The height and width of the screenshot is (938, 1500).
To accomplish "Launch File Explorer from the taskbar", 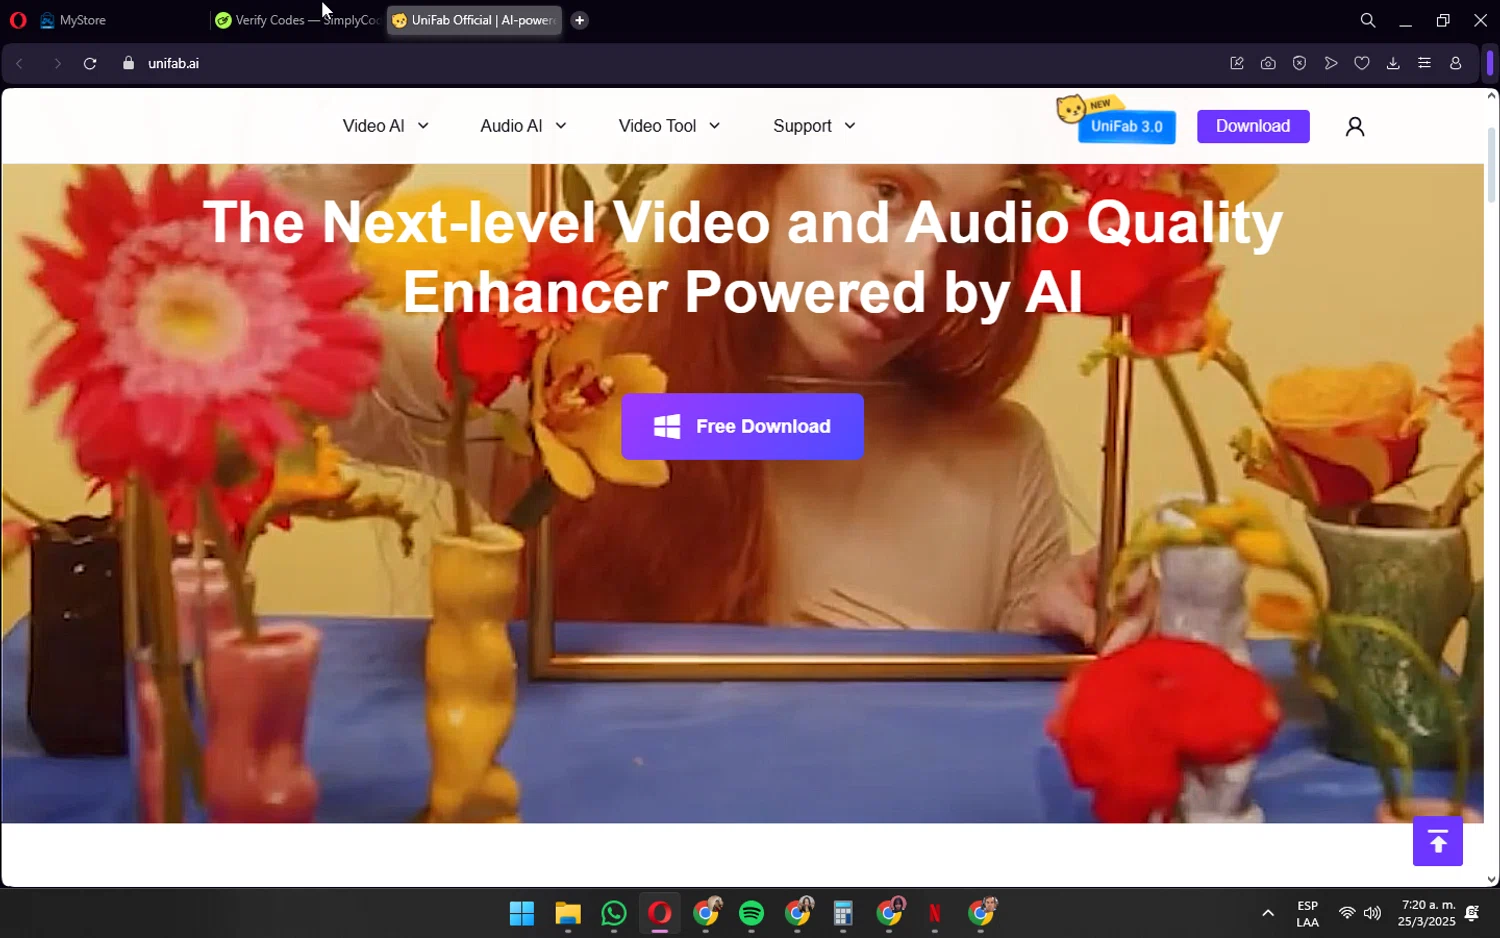I will 568,913.
